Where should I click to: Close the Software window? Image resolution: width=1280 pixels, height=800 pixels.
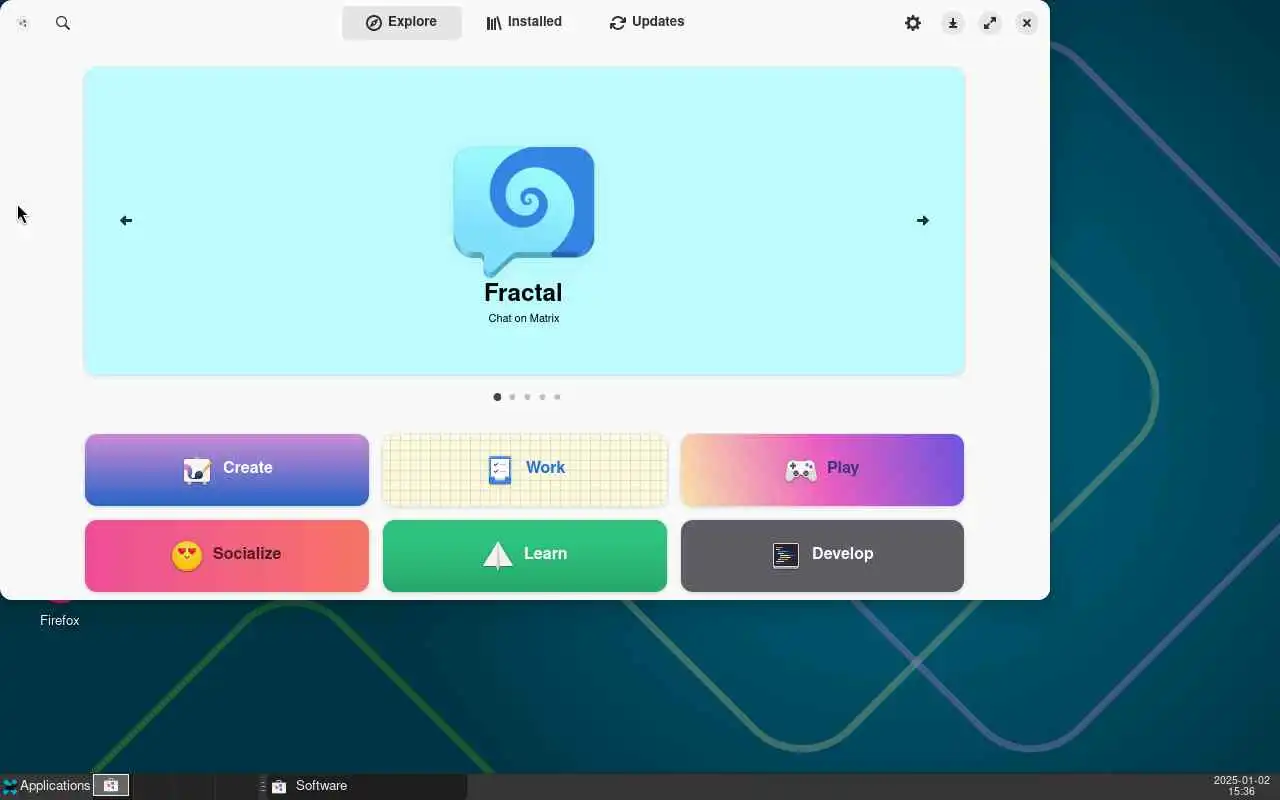1027,23
